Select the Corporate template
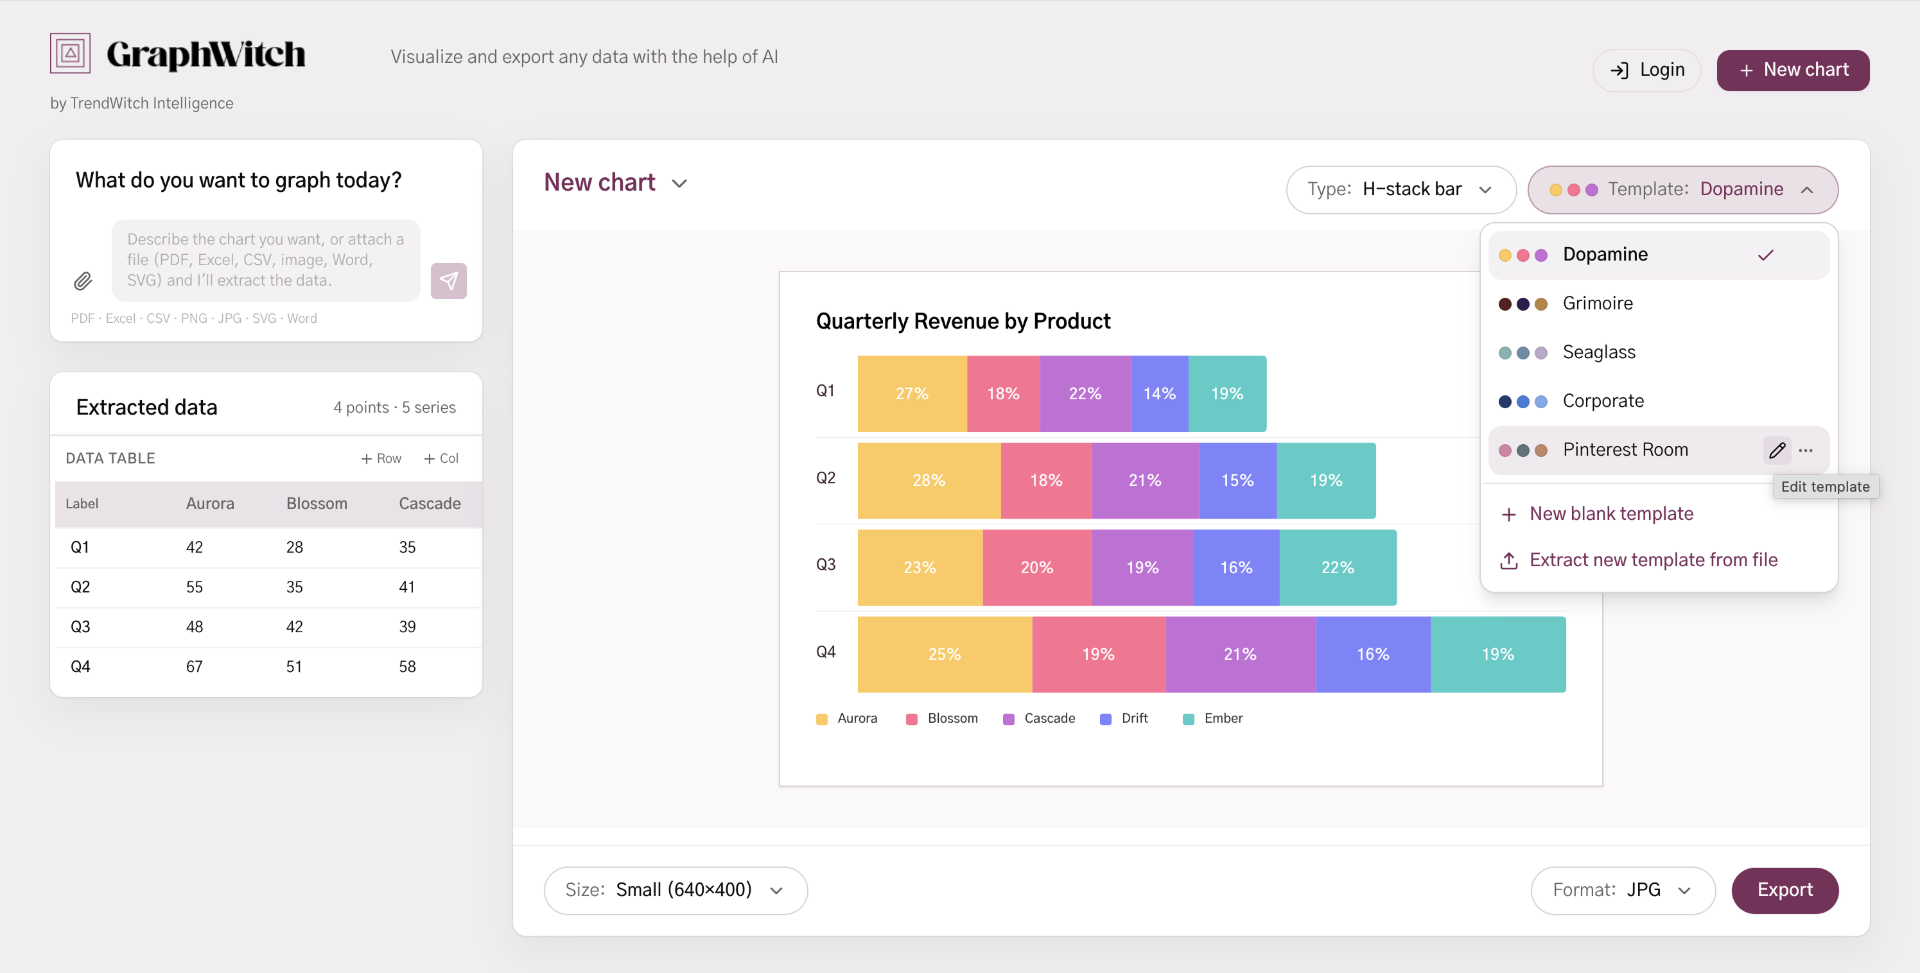1920x973 pixels. [x=1659, y=402]
